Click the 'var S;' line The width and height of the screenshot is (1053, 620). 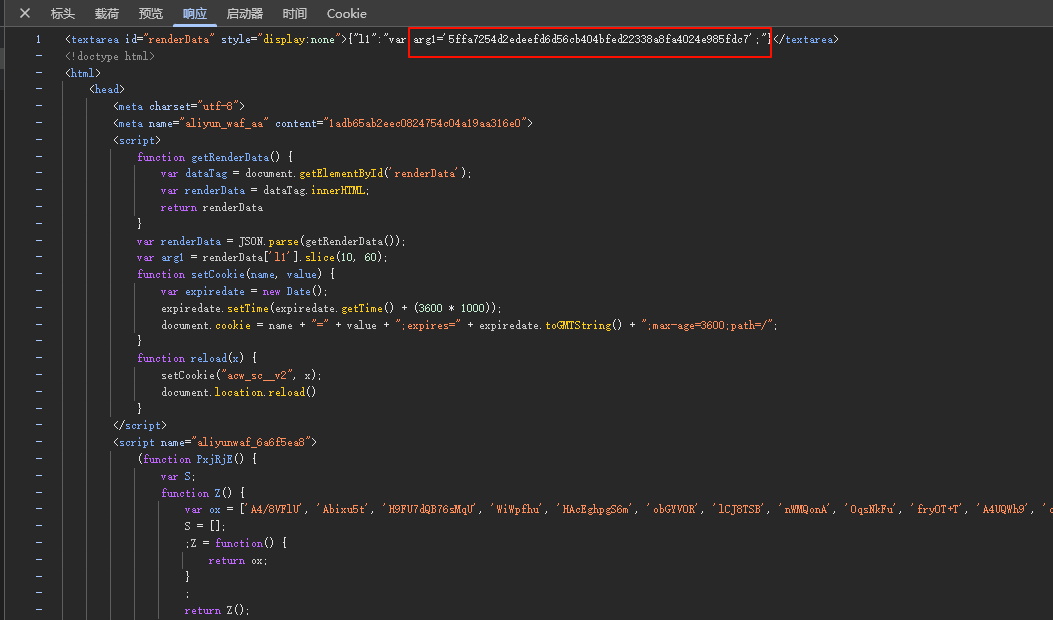point(178,476)
